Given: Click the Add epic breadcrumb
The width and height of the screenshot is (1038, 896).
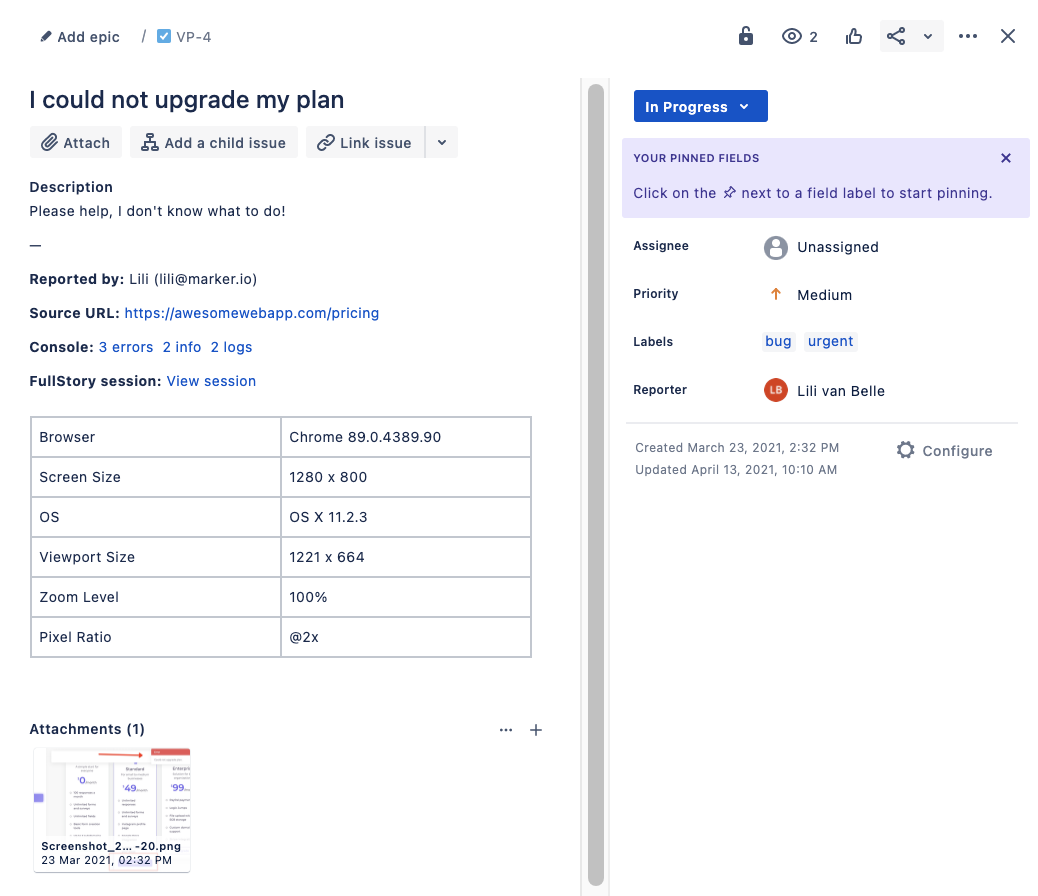Looking at the screenshot, I should point(79,36).
